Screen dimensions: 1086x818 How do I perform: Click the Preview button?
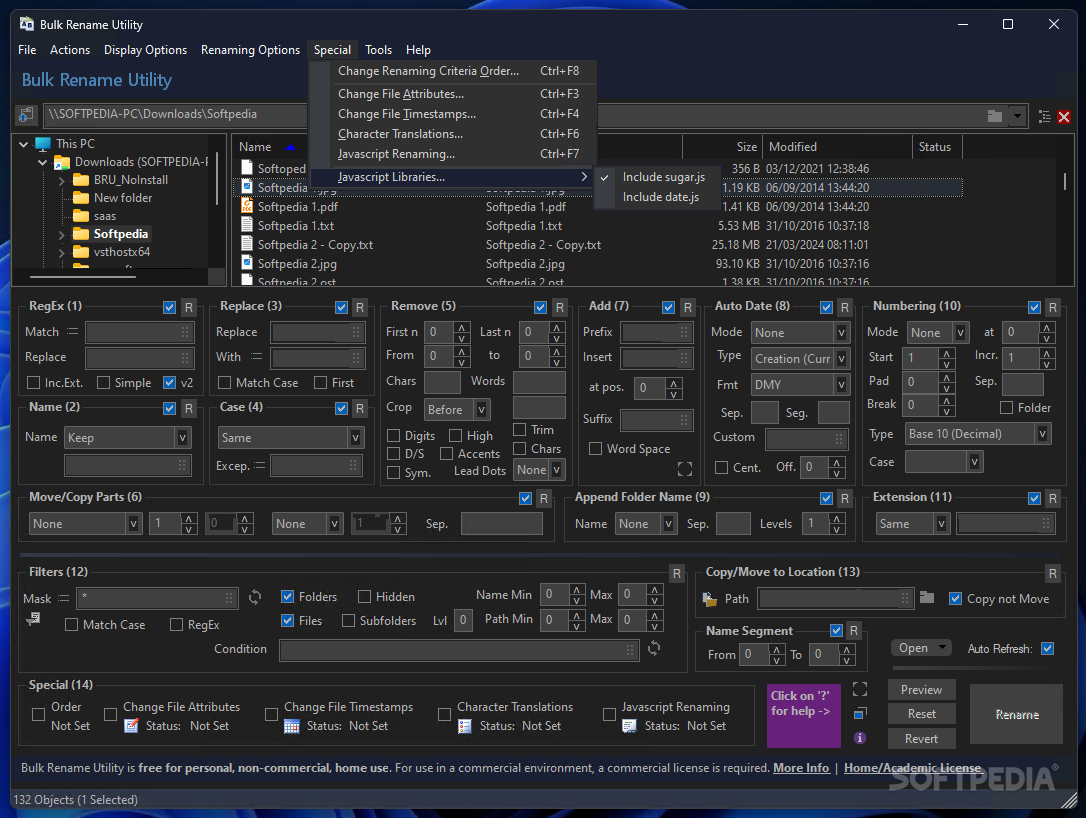pos(921,689)
